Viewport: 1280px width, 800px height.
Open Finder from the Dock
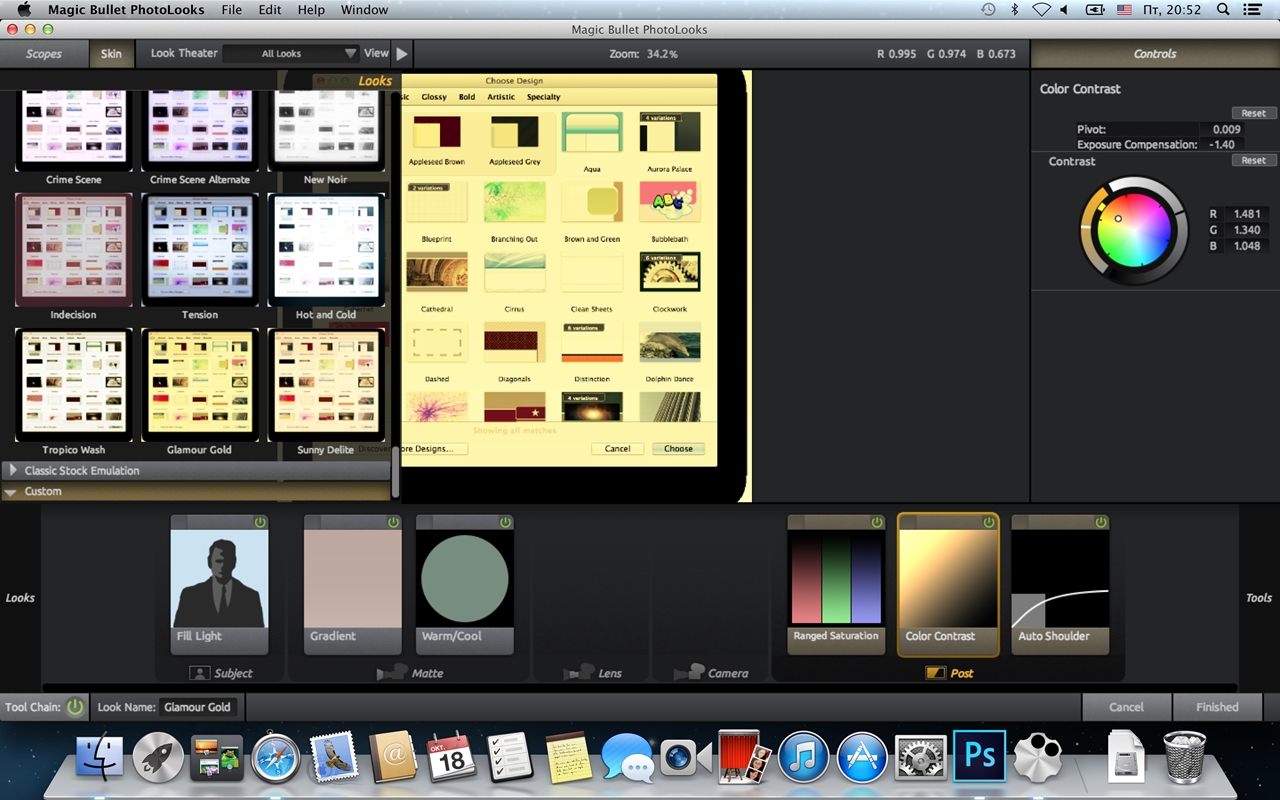tap(100, 759)
